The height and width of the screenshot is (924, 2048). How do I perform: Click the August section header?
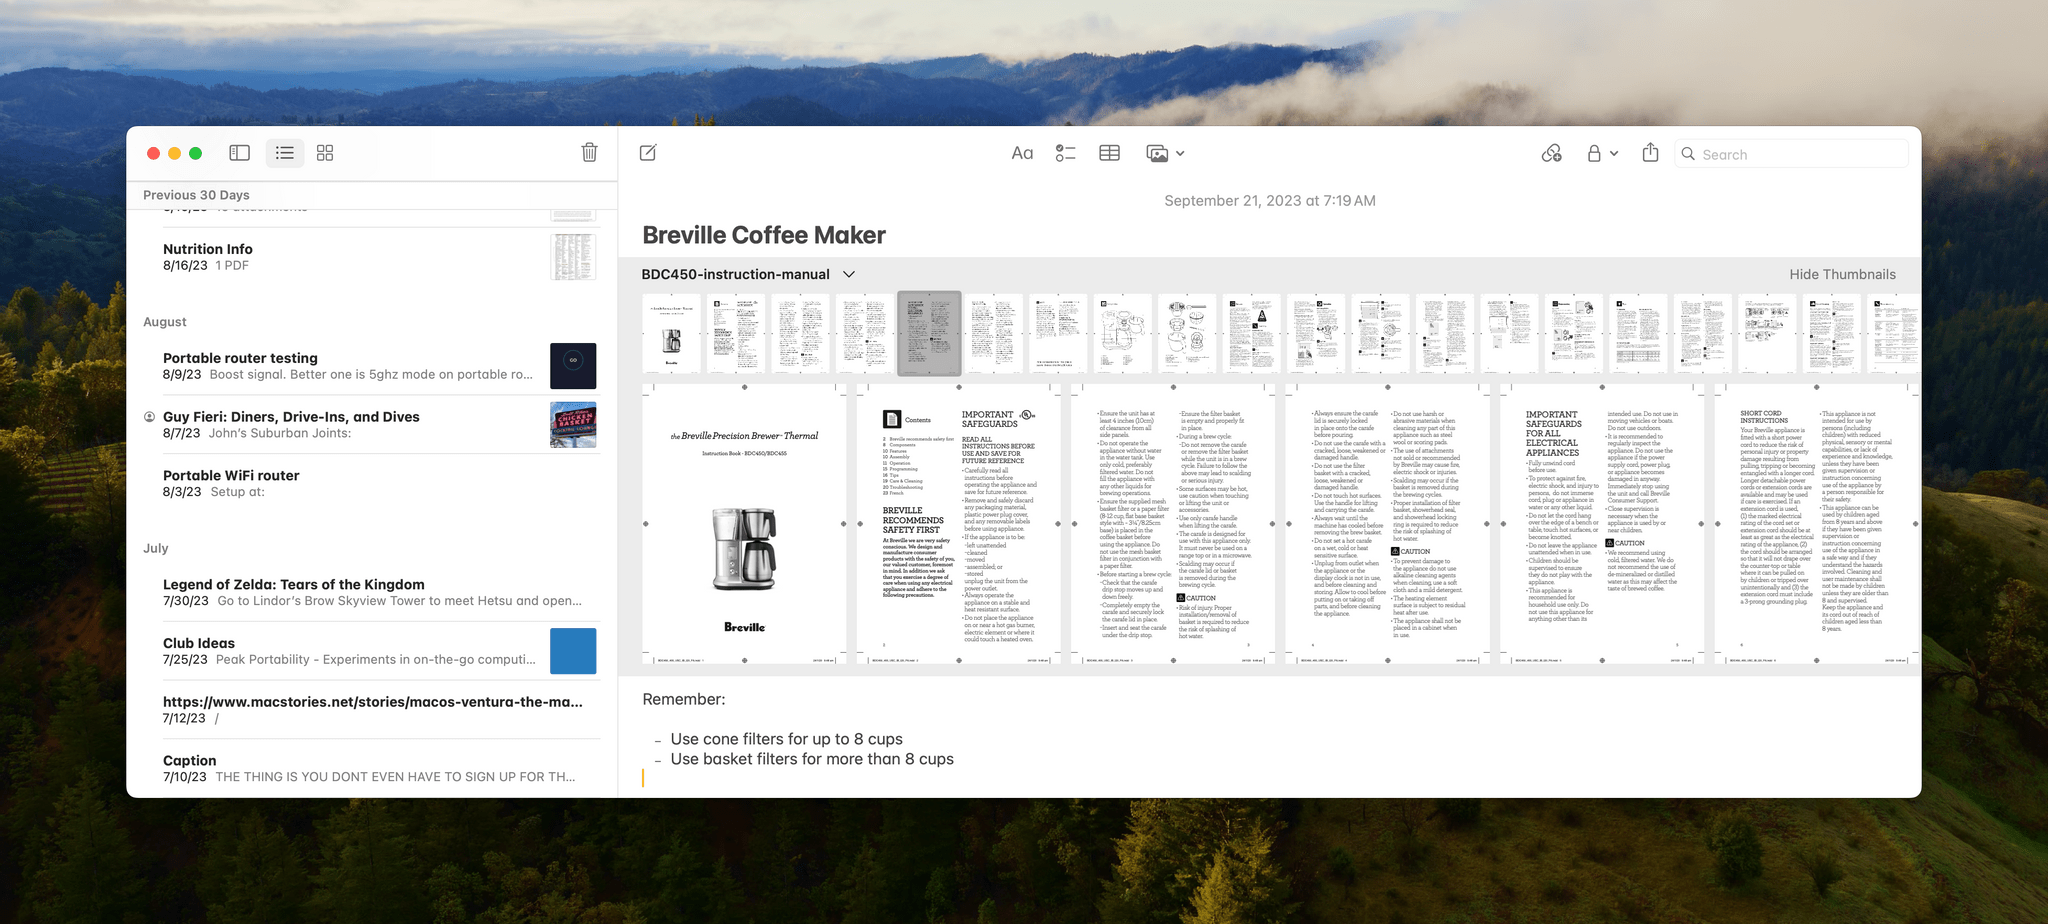[165, 322]
